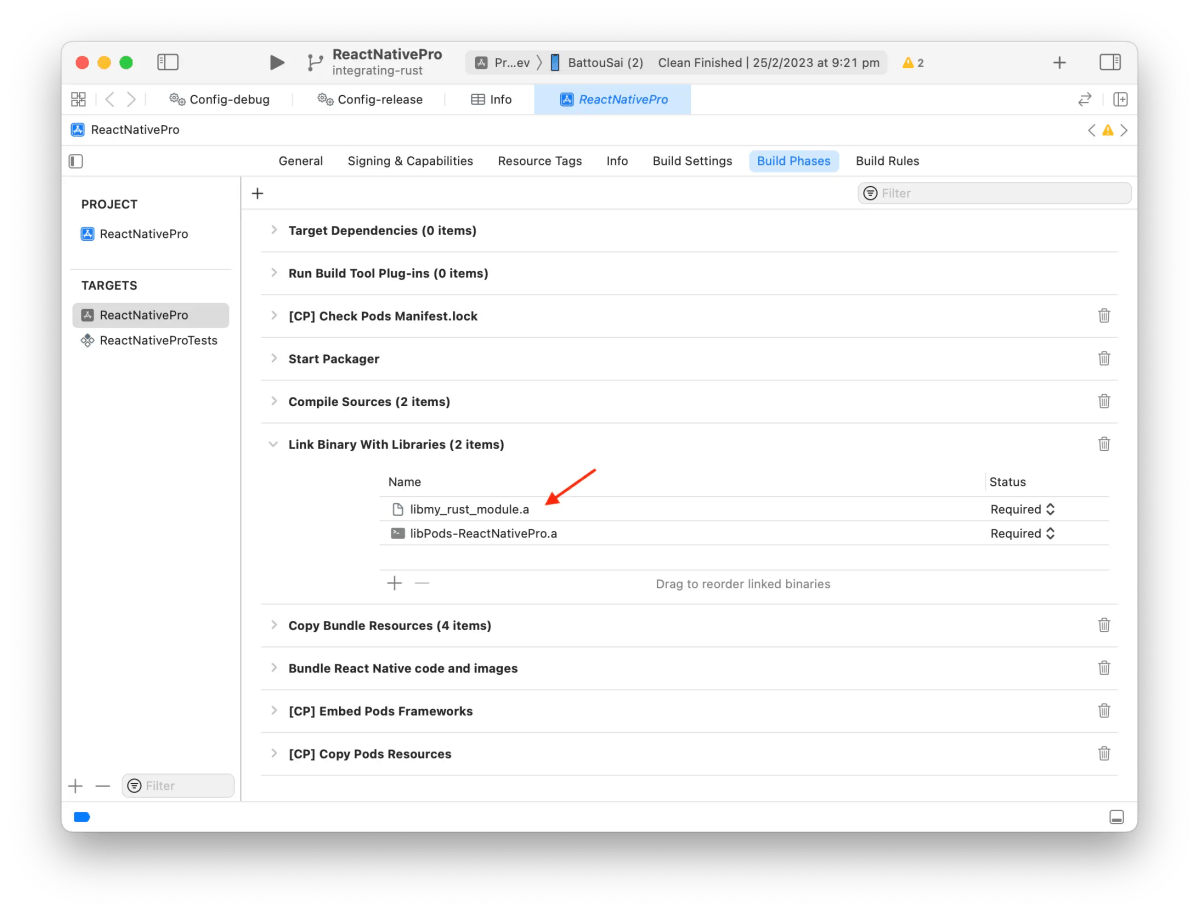Collapse Link Binary With Libraries section
Image resolution: width=1199 pixels, height=913 pixels.
(274, 444)
